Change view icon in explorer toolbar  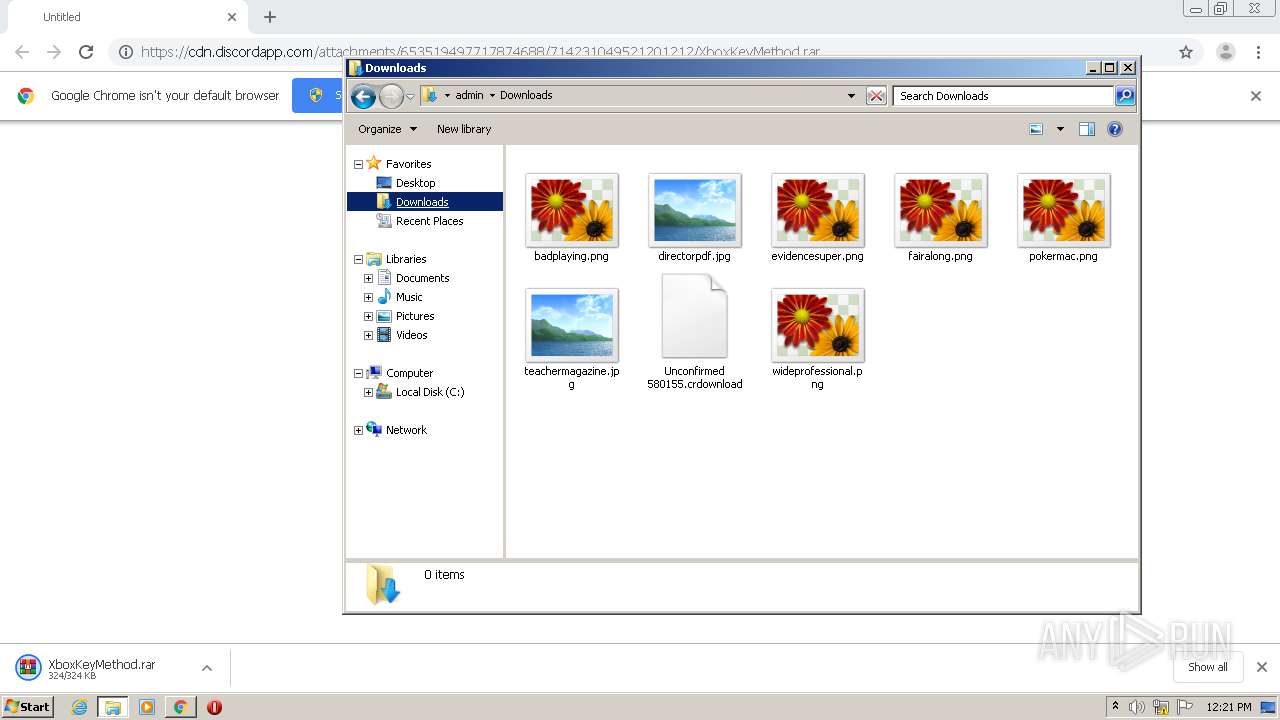coord(1036,129)
